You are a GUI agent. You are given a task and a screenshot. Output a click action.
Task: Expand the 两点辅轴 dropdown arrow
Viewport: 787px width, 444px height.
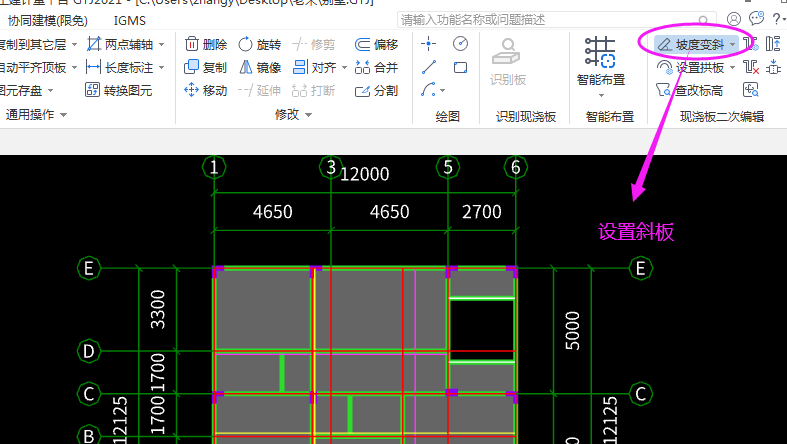pos(162,45)
